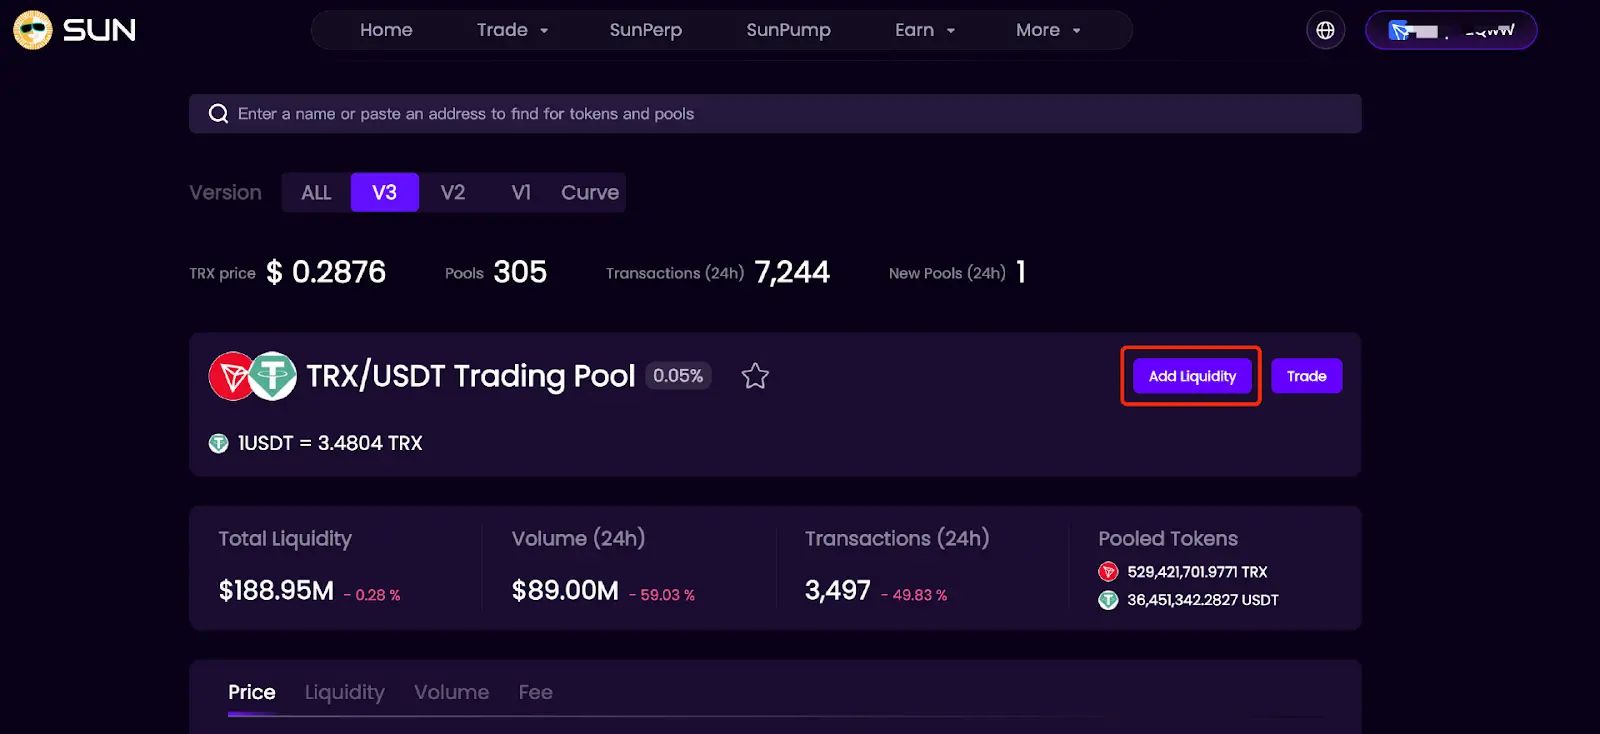Select the Curve version option

coord(589,192)
